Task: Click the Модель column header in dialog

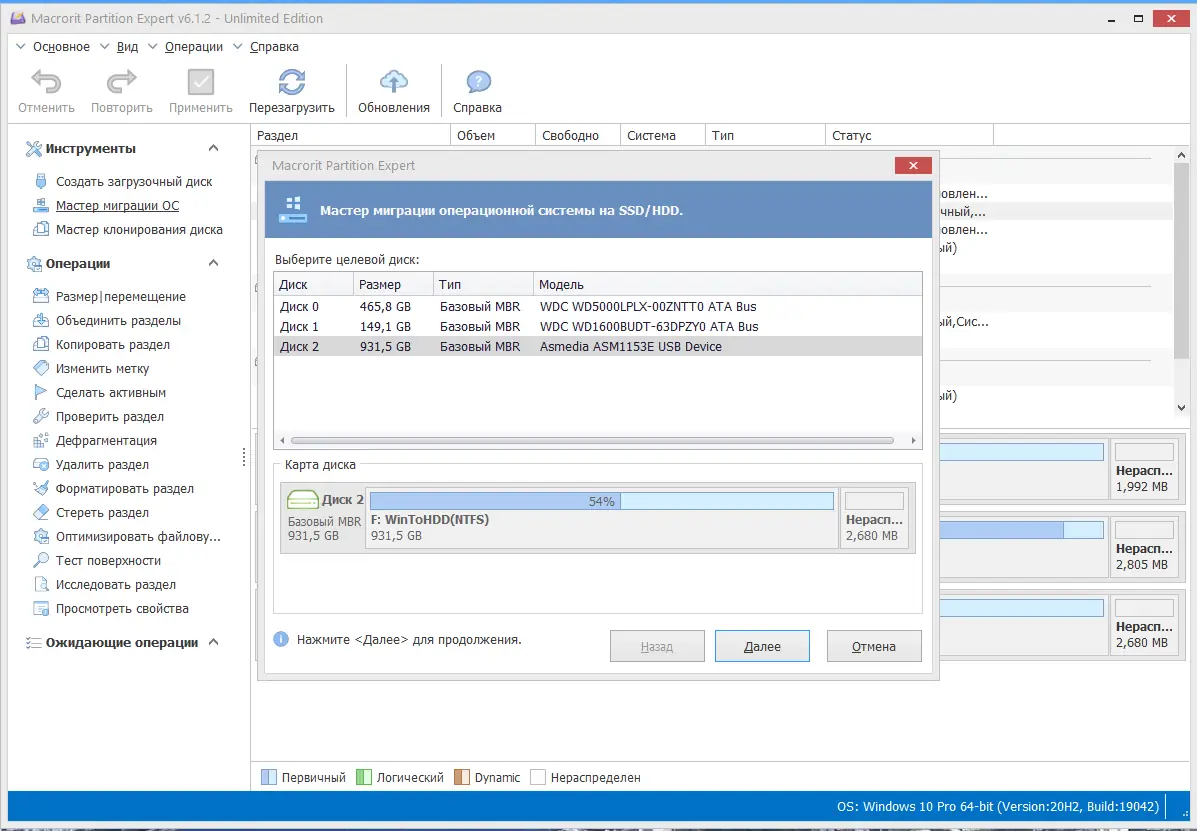Action: [728, 285]
